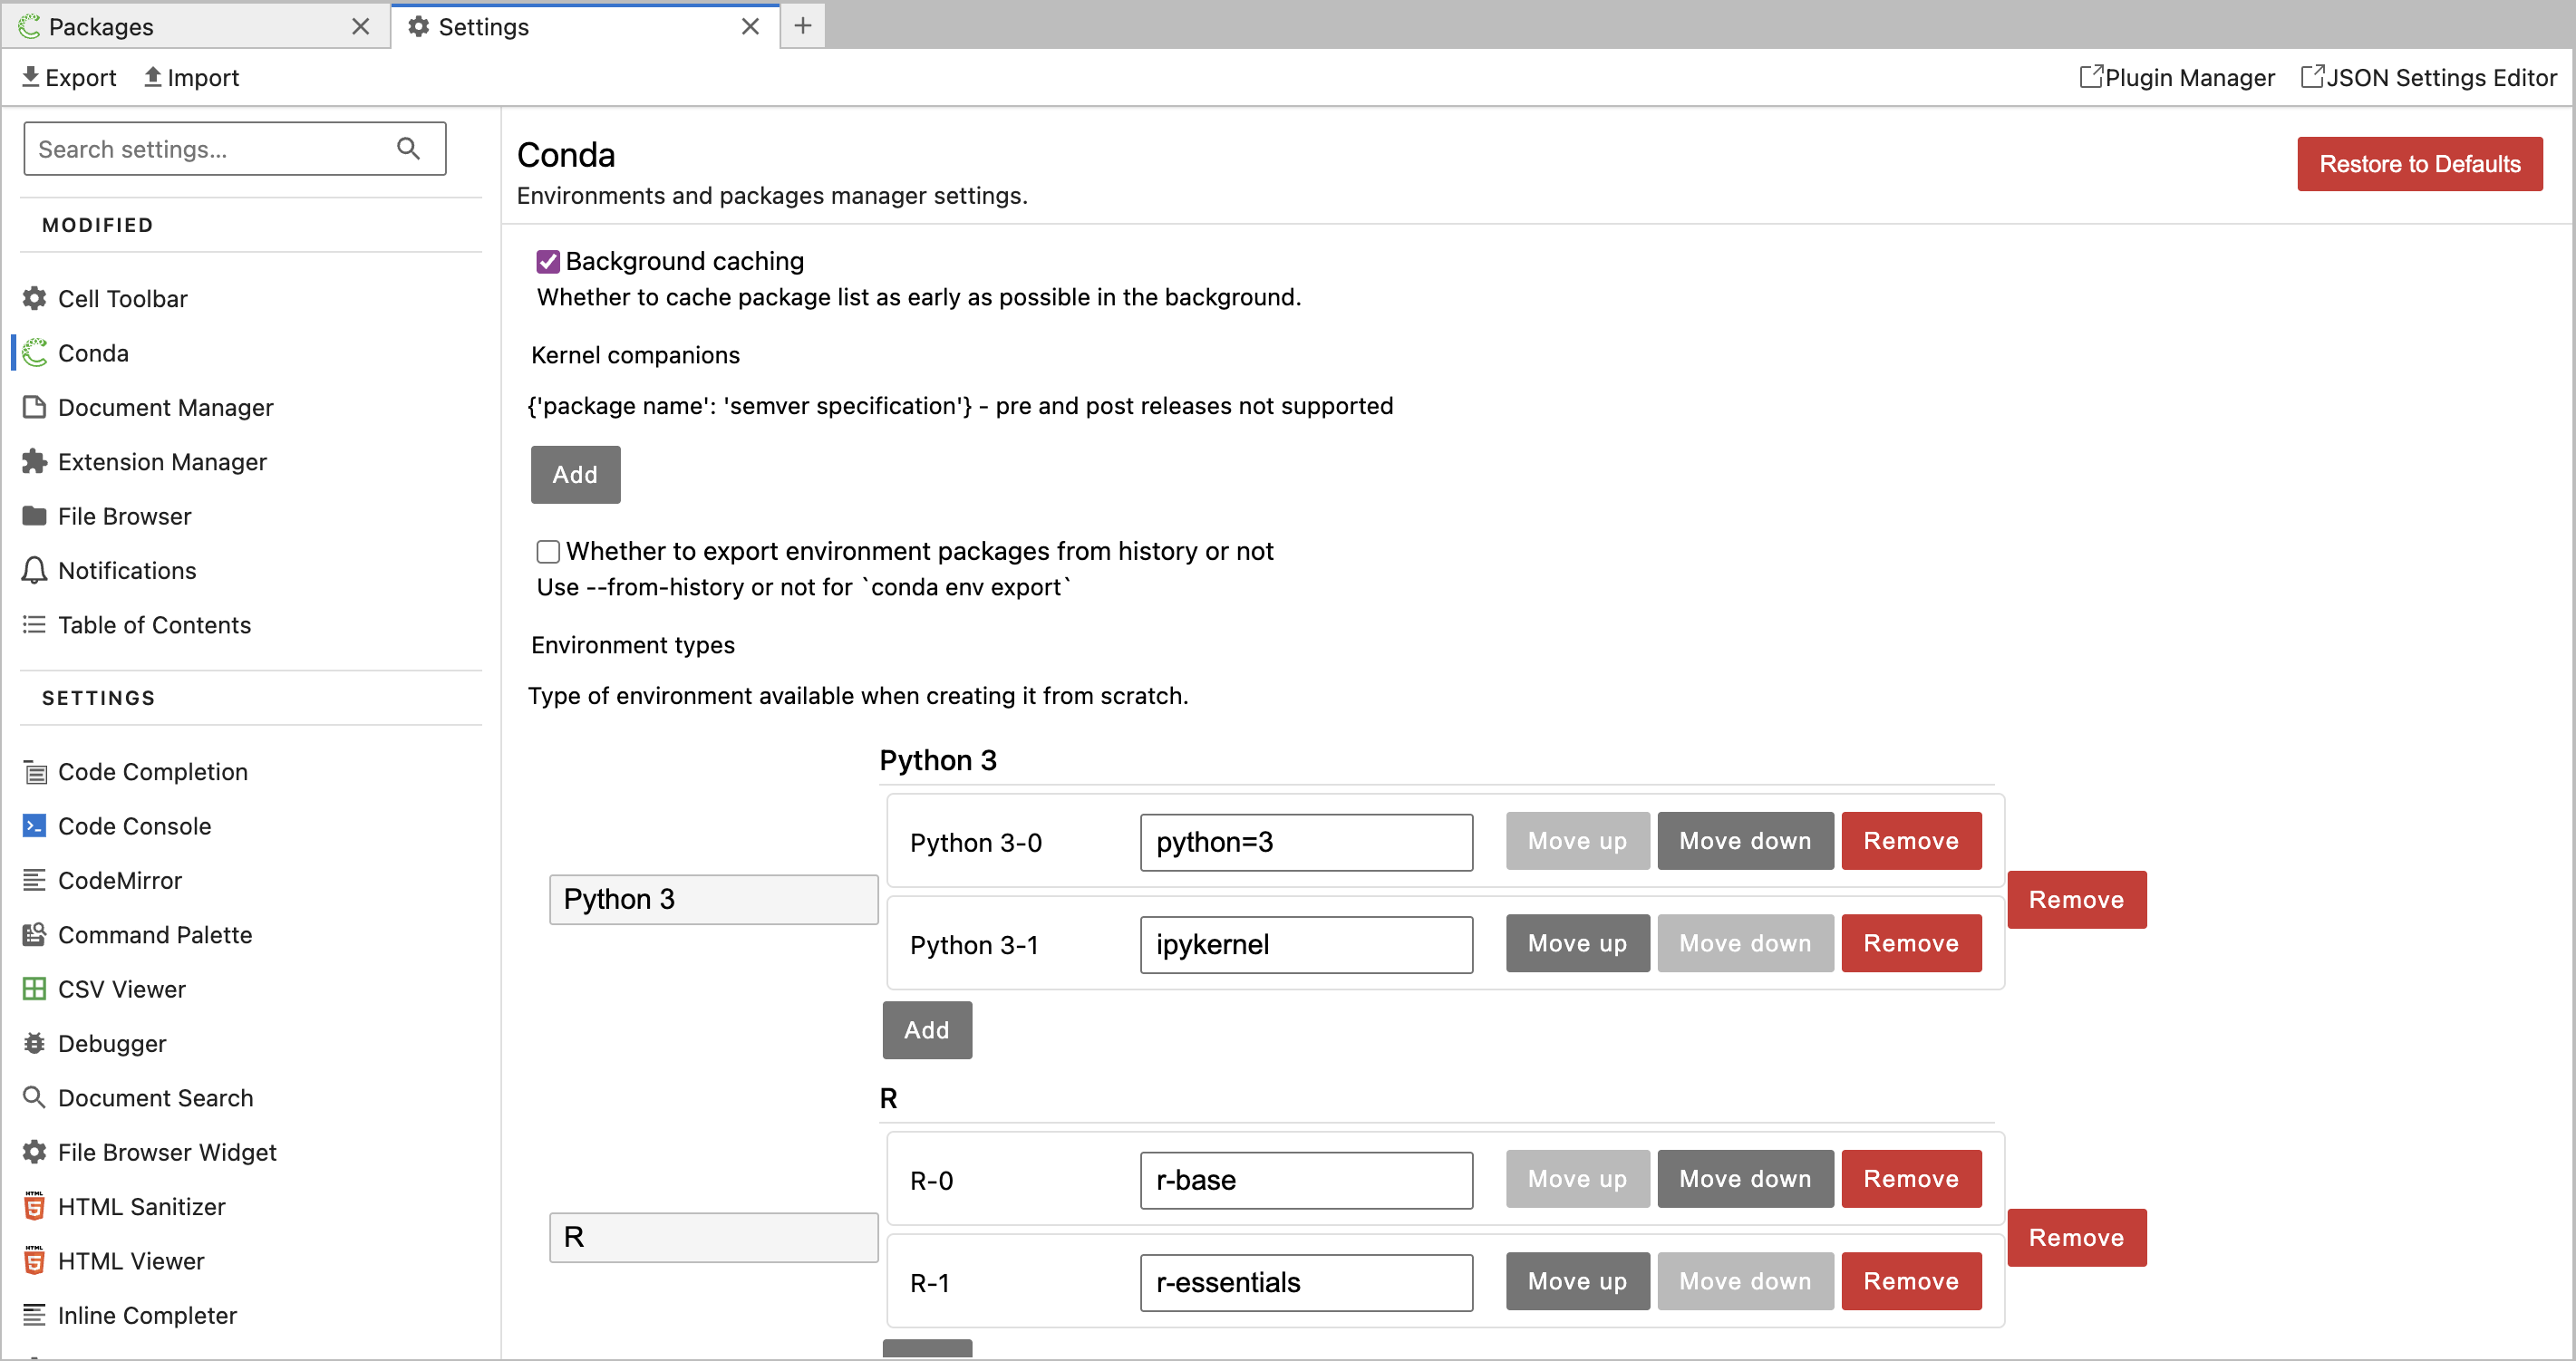Click the search magnifier icon in settings search

pyautogui.click(x=408, y=148)
